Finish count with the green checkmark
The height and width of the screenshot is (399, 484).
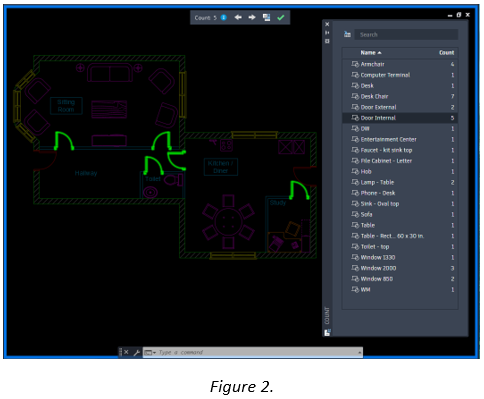click(281, 17)
